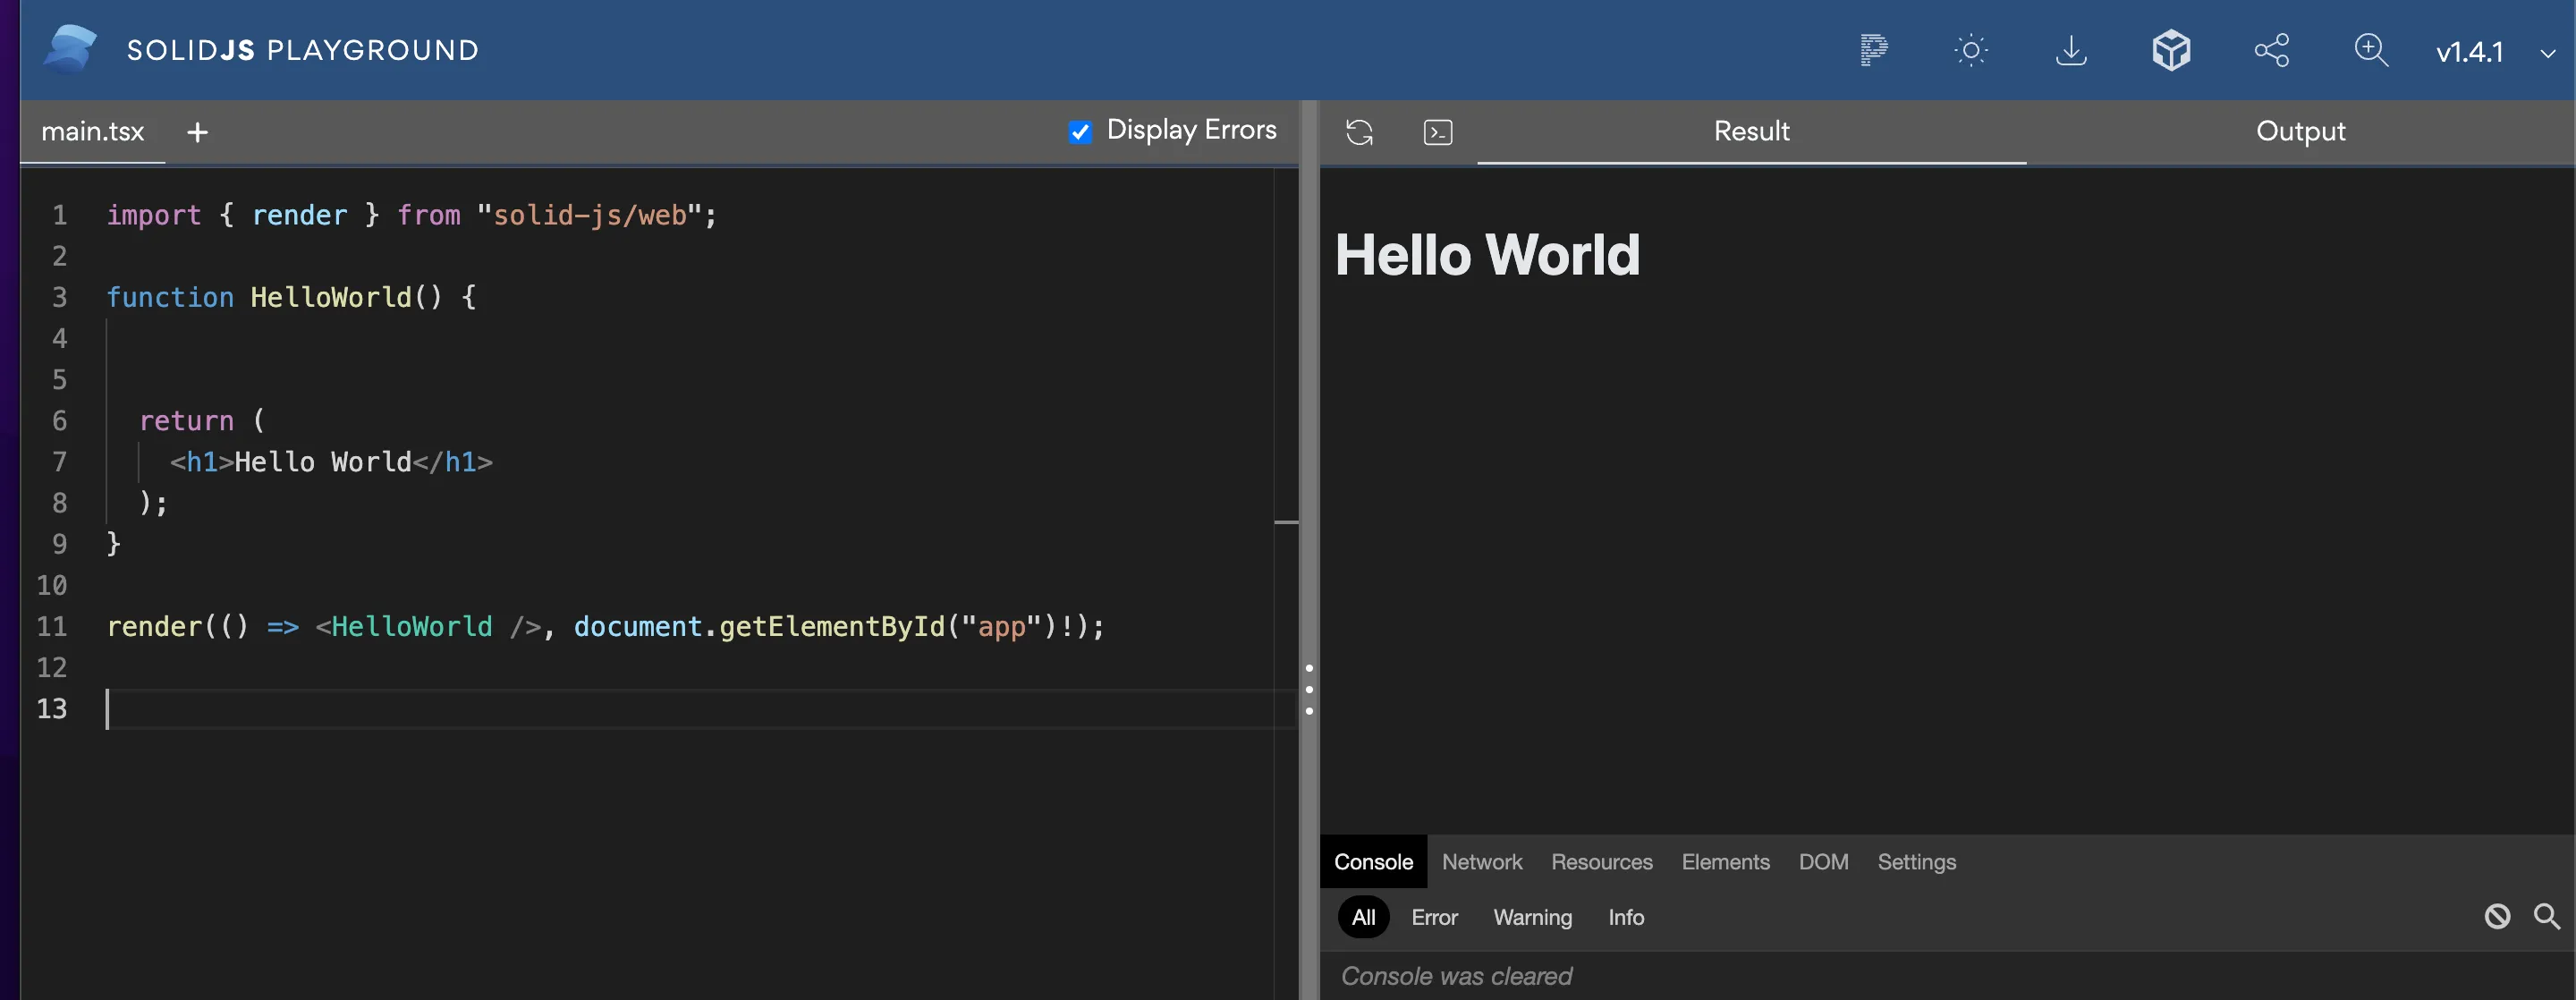Click the SolidJS logo
The width and height of the screenshot is (2576, 1000).
(68, 48)
